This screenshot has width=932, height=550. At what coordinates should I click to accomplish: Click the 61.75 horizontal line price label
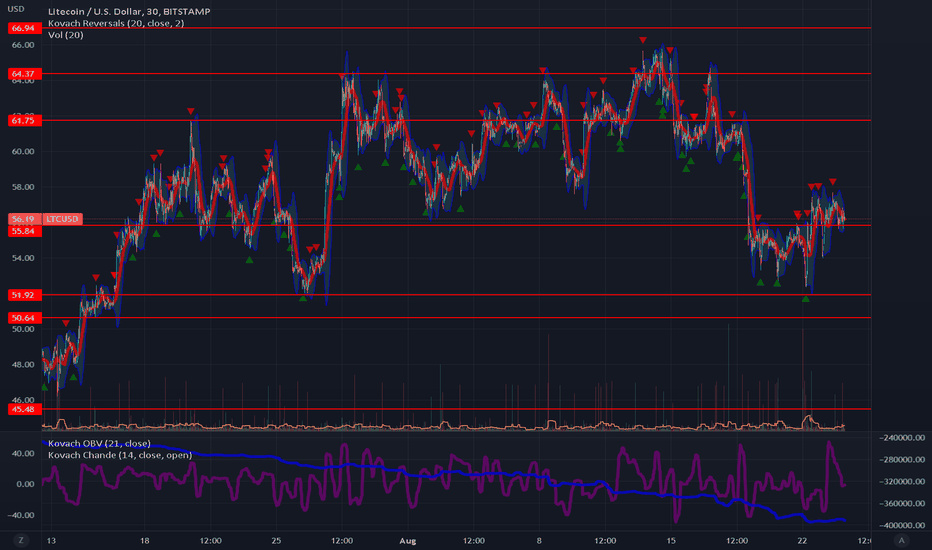point(25,120)
